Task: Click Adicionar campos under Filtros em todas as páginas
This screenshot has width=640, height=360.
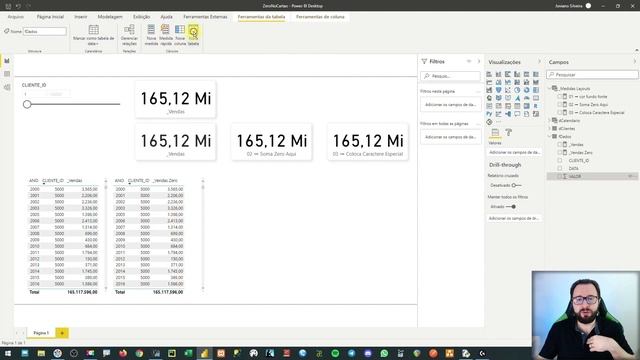Action: coord(451,137)
